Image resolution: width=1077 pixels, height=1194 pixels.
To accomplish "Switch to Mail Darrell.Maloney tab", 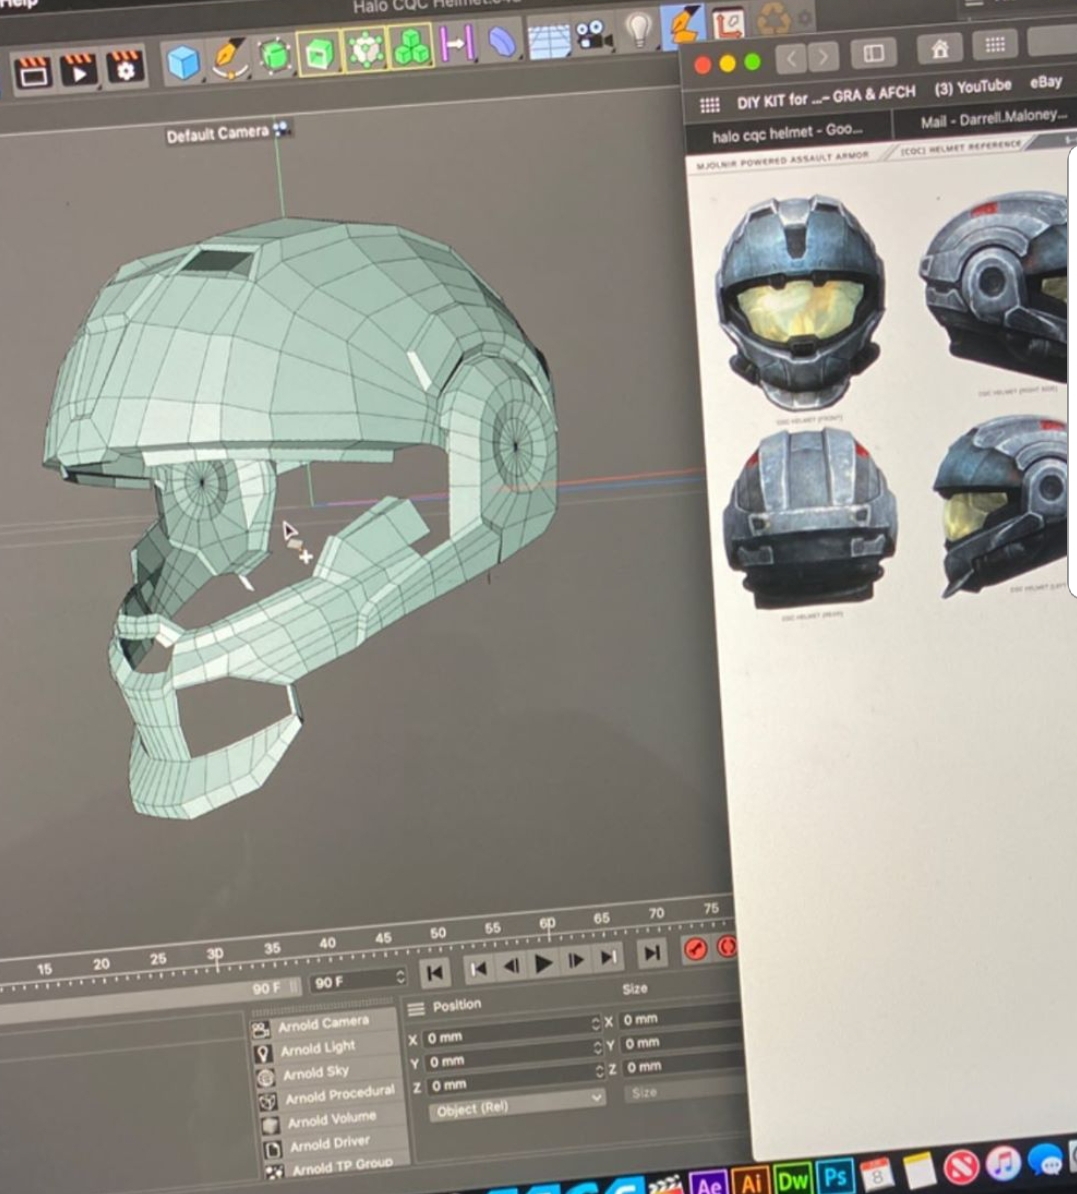I will [x=992, y=118].
